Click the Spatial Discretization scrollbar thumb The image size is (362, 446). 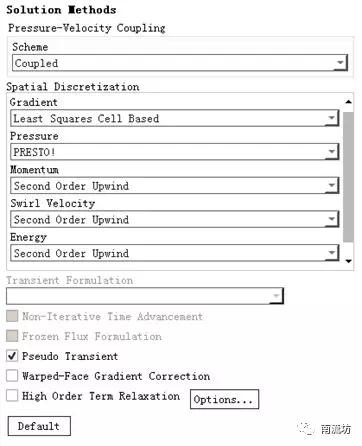click(348, 177)
